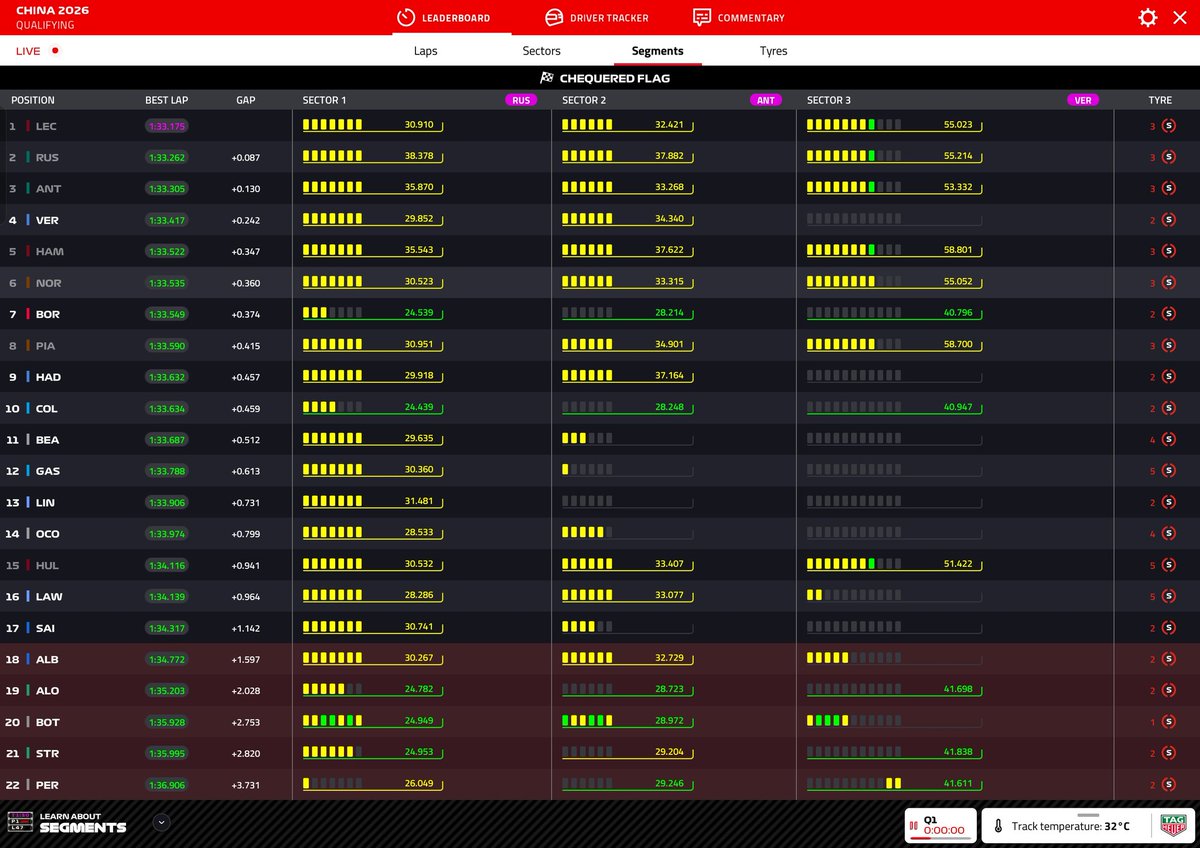Click the chequered flag icon
The height and width of the screenshot is (848, 1200).
coord(546,78)
